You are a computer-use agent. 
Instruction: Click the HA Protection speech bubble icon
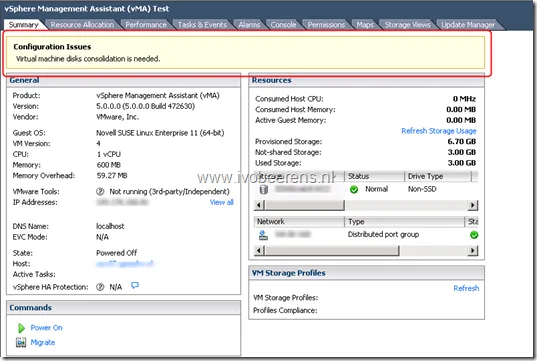(135, 285)
